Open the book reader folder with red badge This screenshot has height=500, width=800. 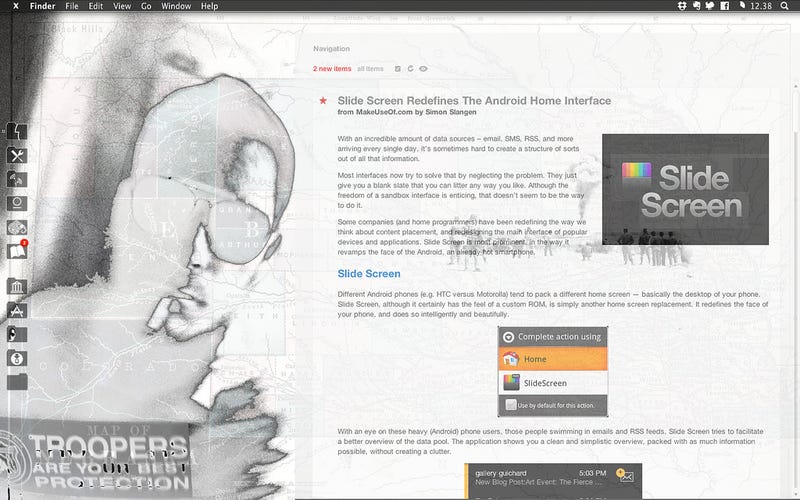(17, 251)
